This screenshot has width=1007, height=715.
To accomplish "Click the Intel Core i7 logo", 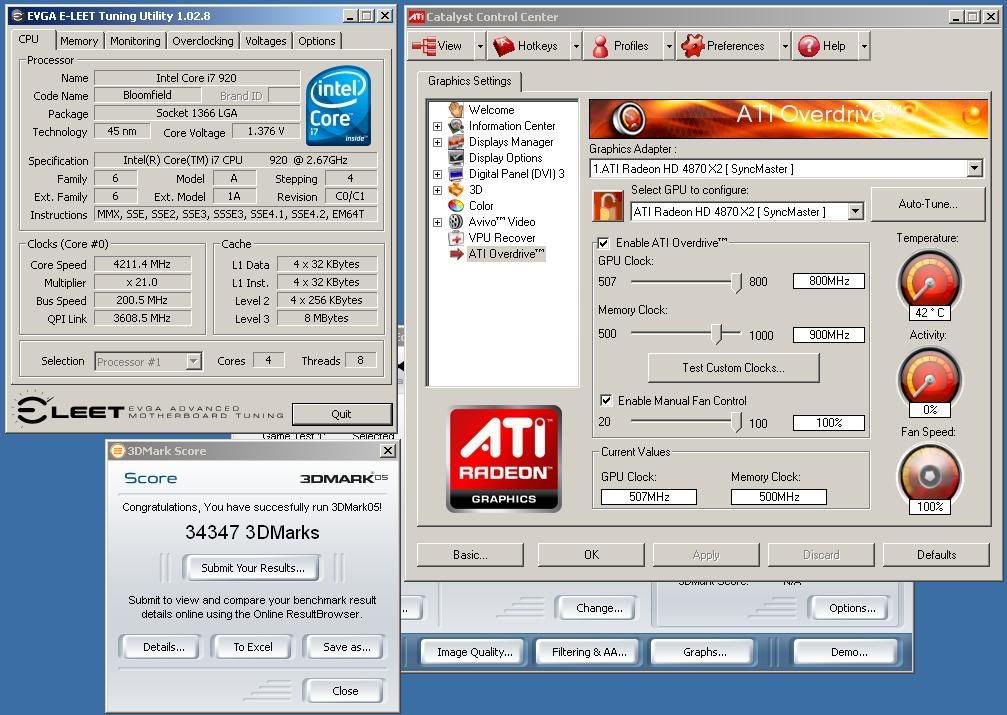I will point(338,105).
